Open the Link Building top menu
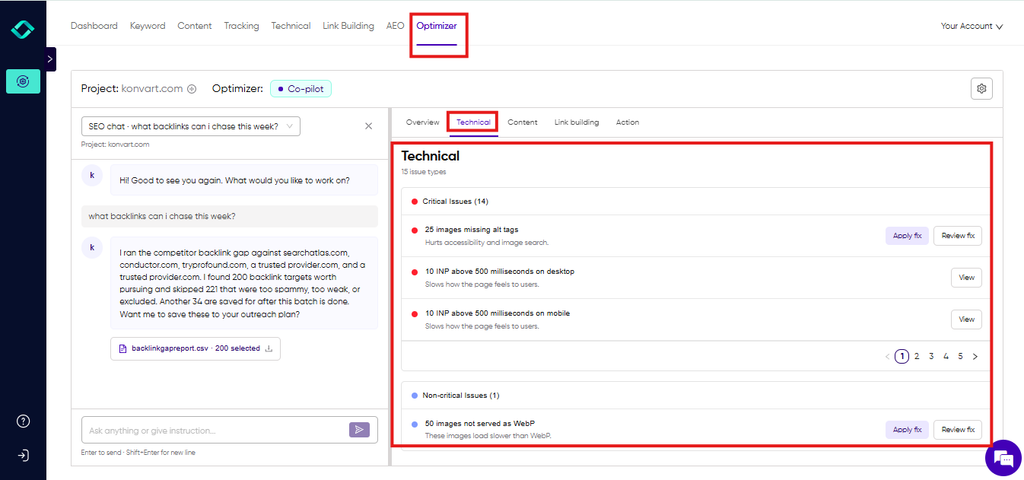 click(x=348, y=26)
